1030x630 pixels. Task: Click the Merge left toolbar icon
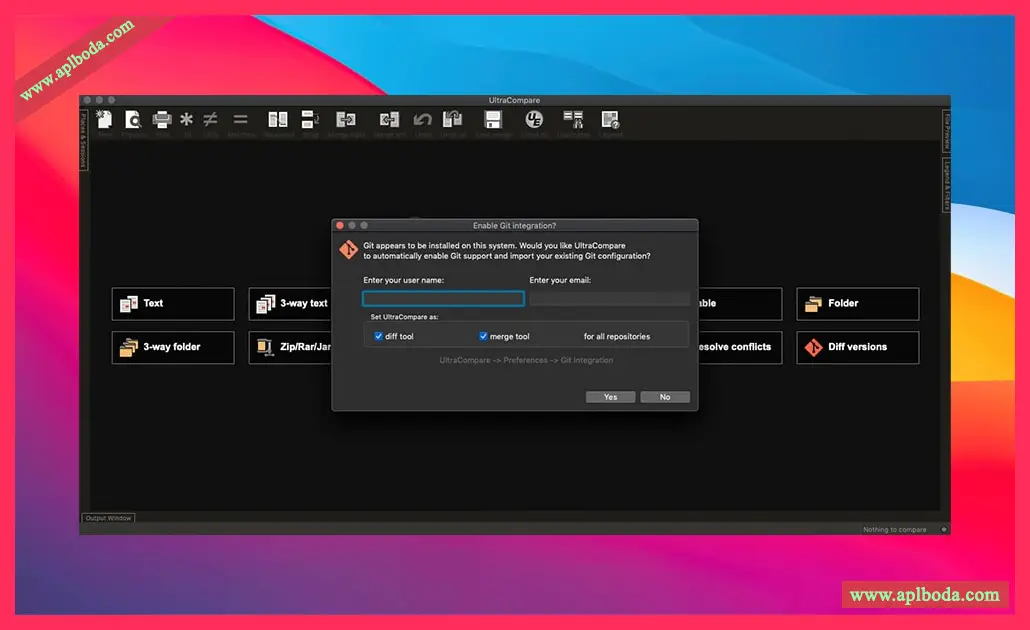(389, 120)
